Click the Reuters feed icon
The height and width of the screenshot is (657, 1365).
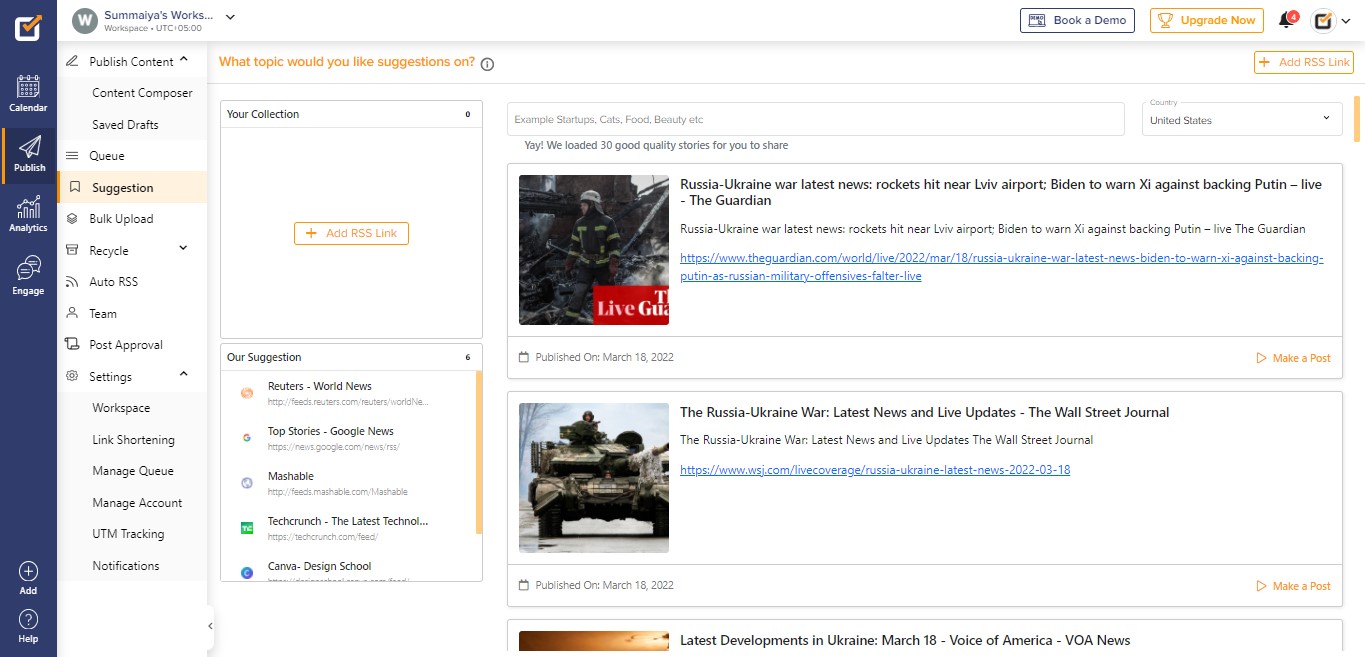click(x=246, y=393)
